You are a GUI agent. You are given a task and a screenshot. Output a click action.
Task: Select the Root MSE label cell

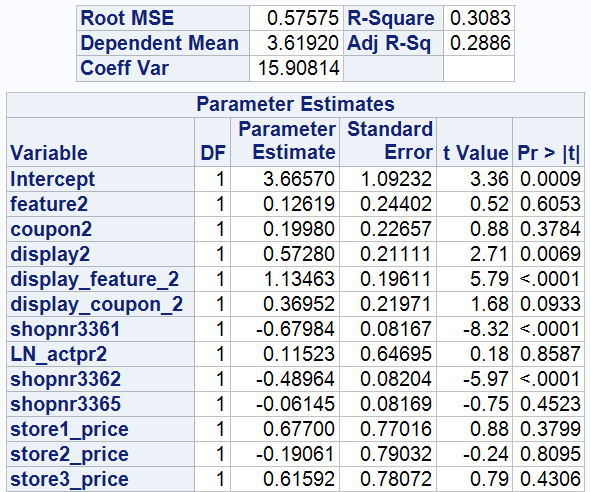[x=163, y=18]
